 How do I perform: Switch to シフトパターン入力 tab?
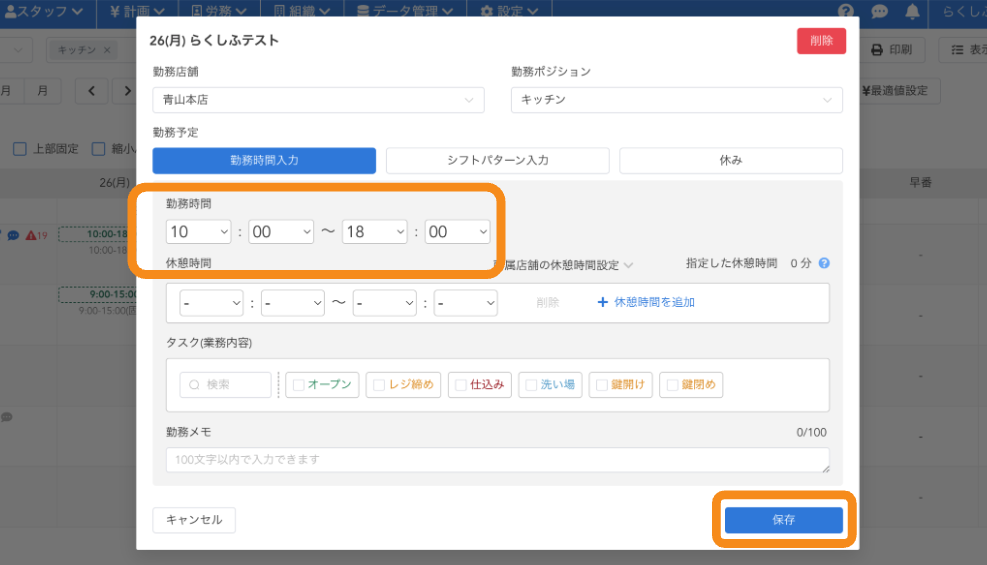pyautogui.click(x=498, y=160)
